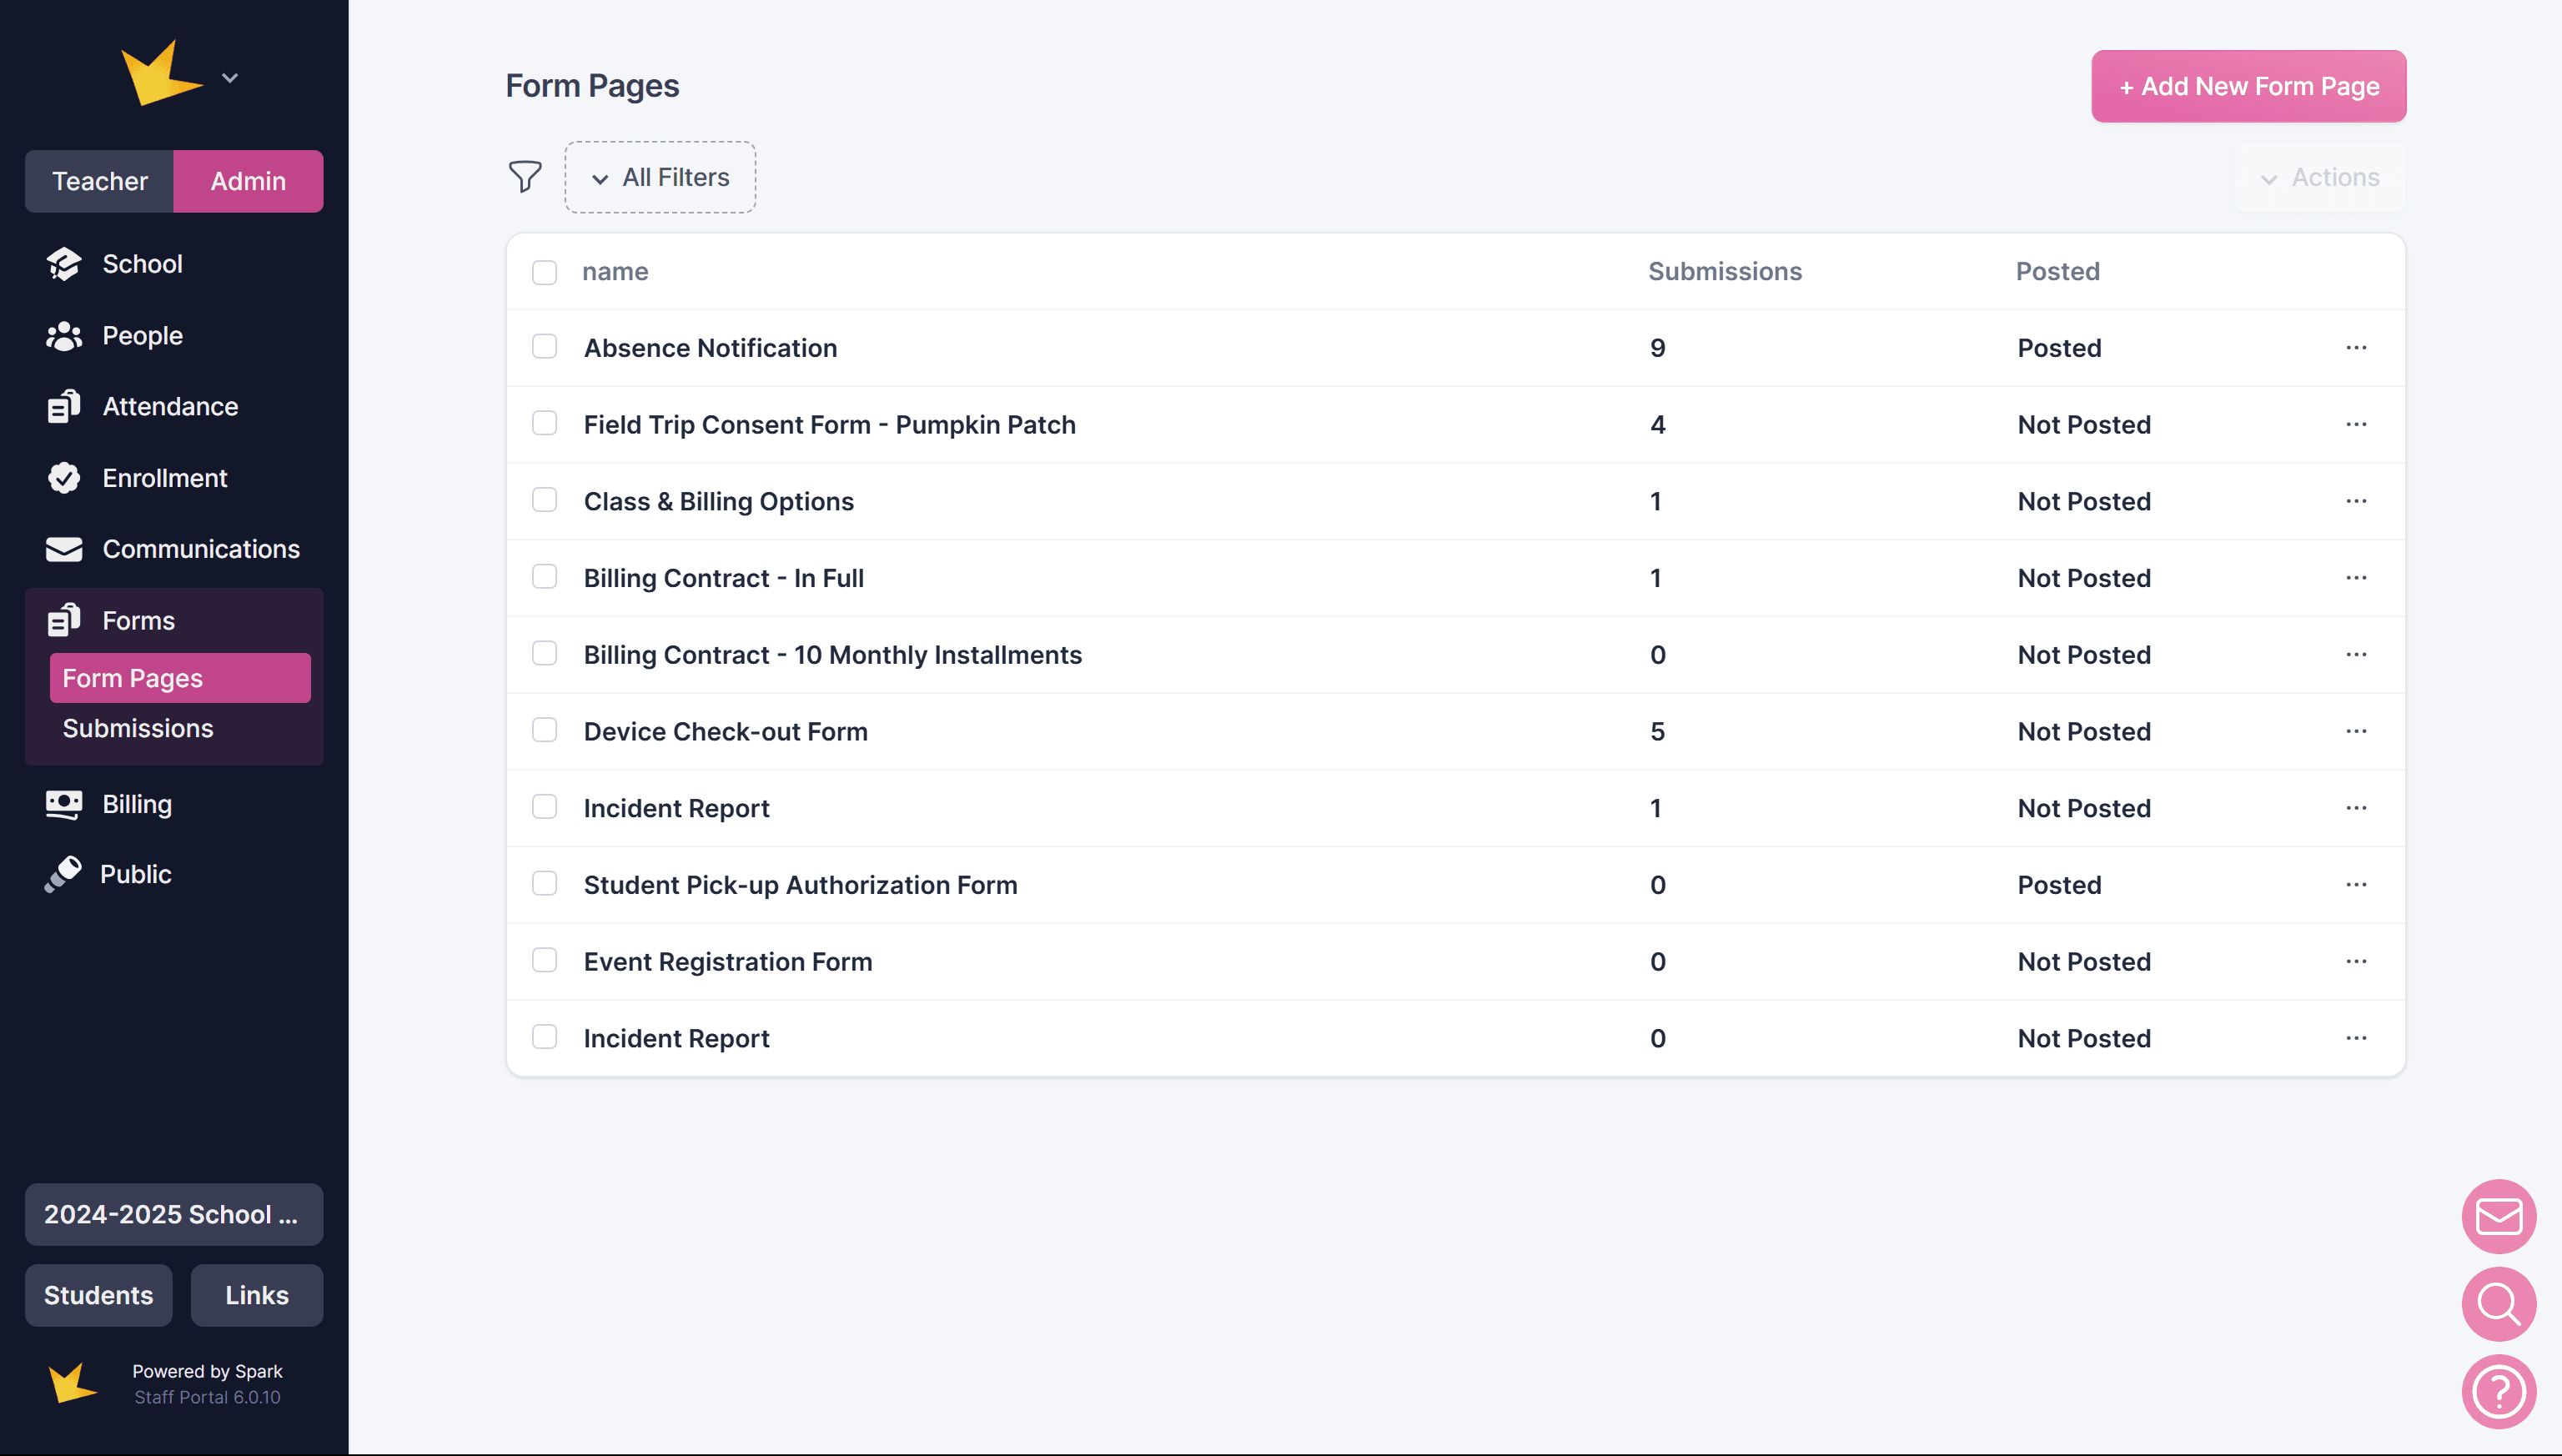Click the People group icon
The height and width of the screenshot is (1456, 2562).
coord(64,336)
